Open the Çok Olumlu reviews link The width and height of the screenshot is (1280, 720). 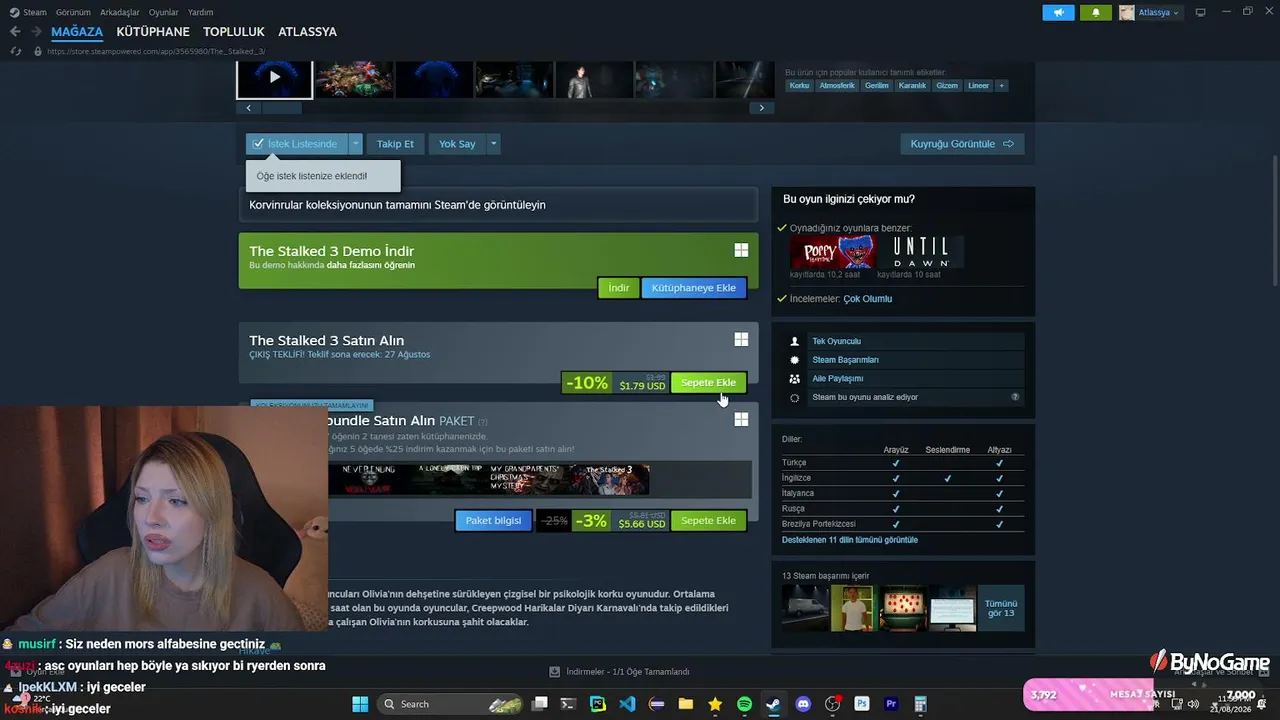pos(867,299)
